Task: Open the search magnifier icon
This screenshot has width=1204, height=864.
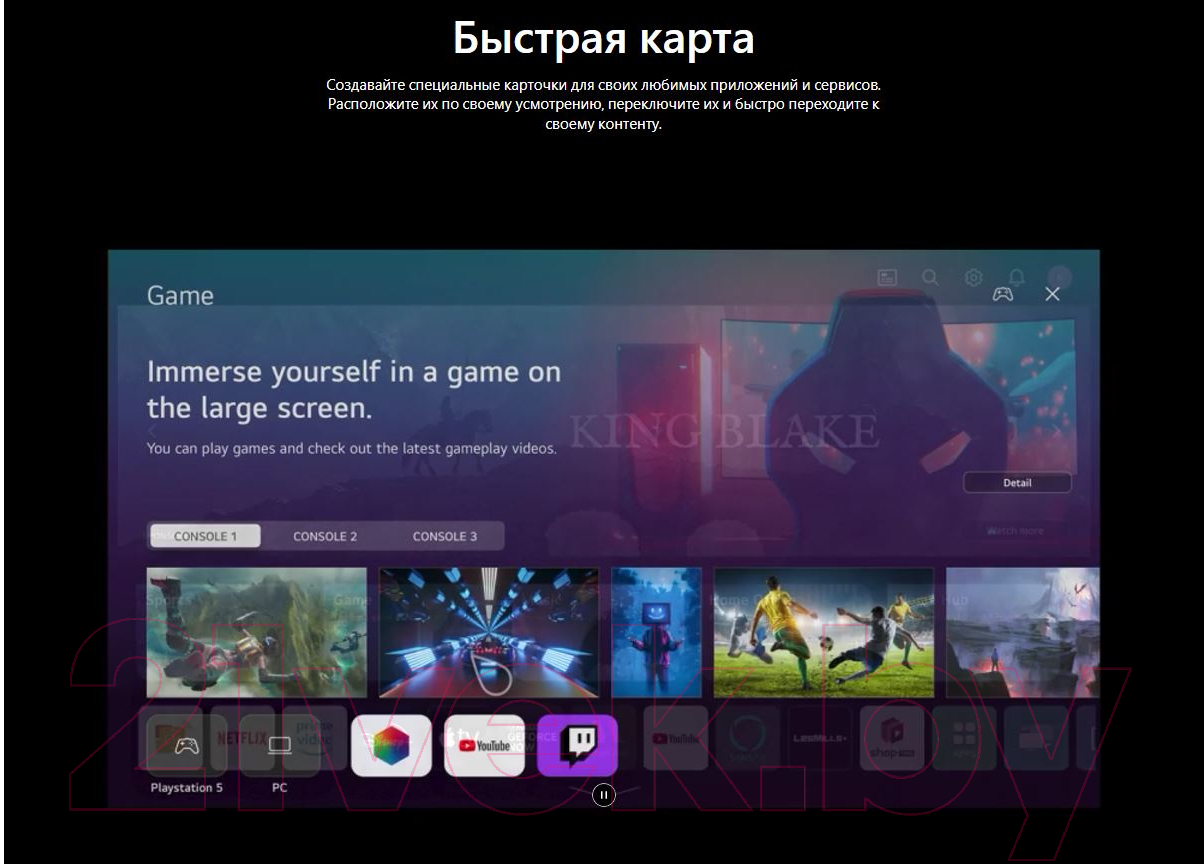Action: [x=930, y=278]
